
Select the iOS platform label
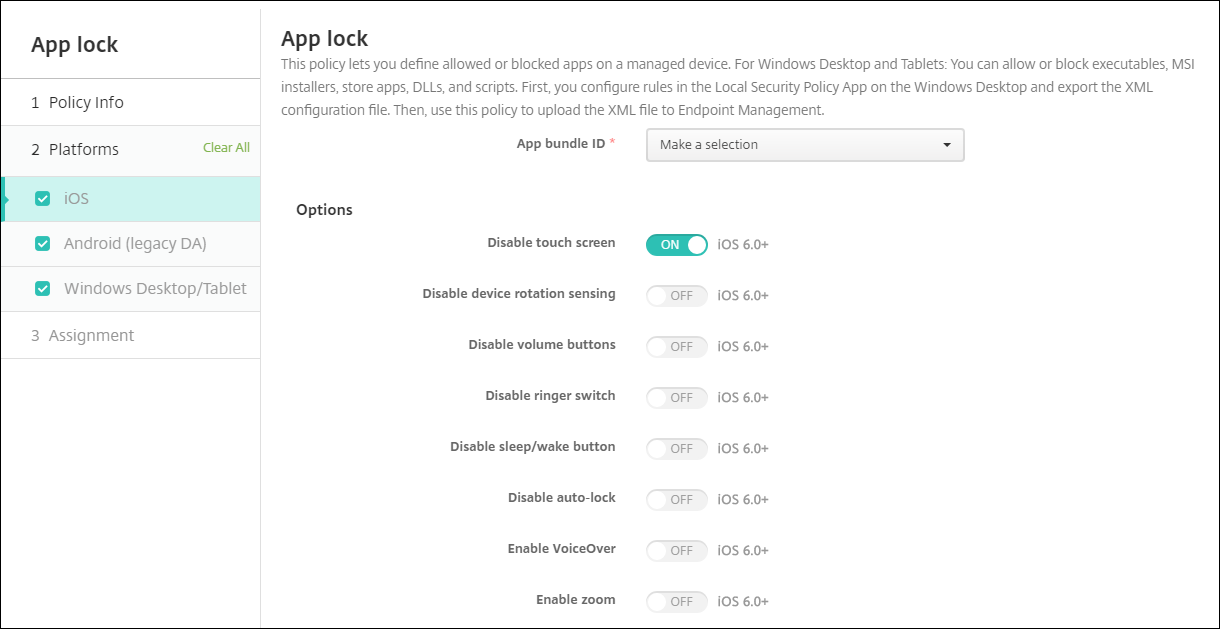pos(76,199)
